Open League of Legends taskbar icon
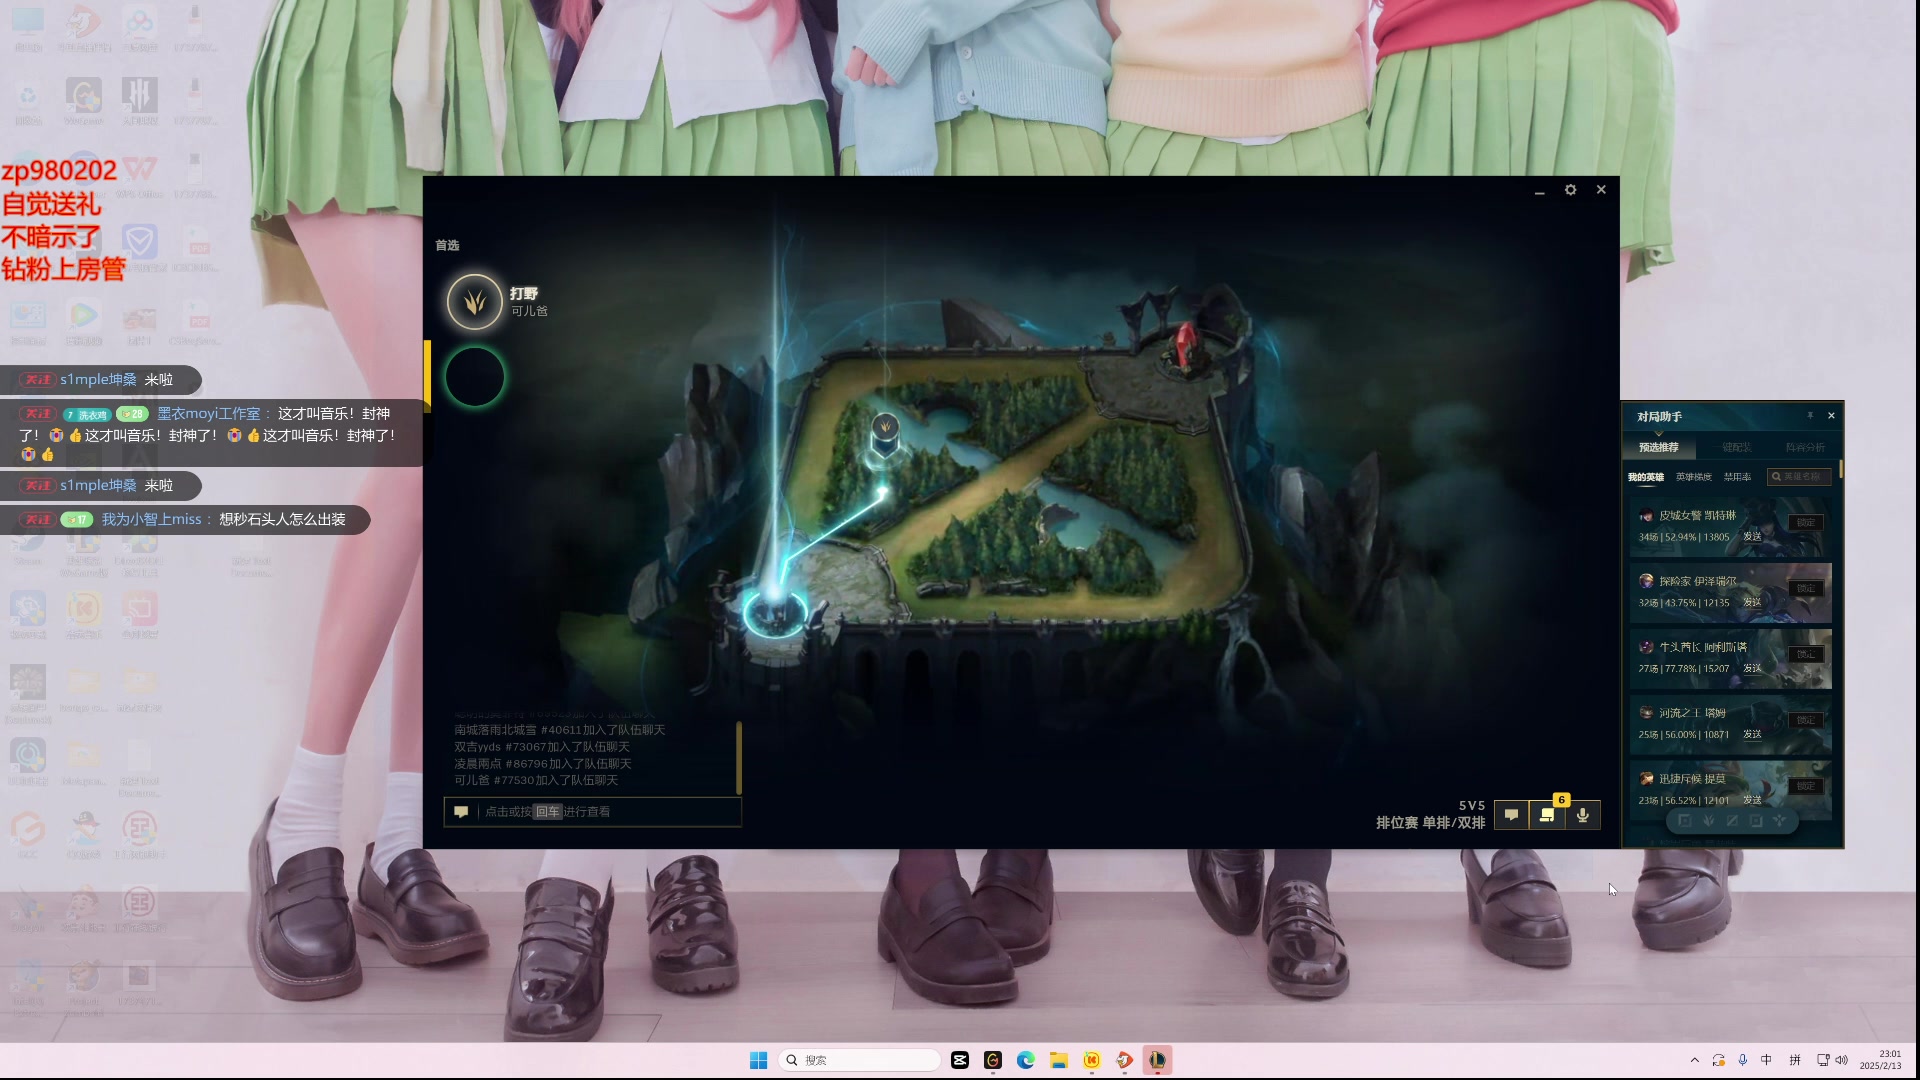Screen dimensions: 1920x1080 tap(1157, 1060)
